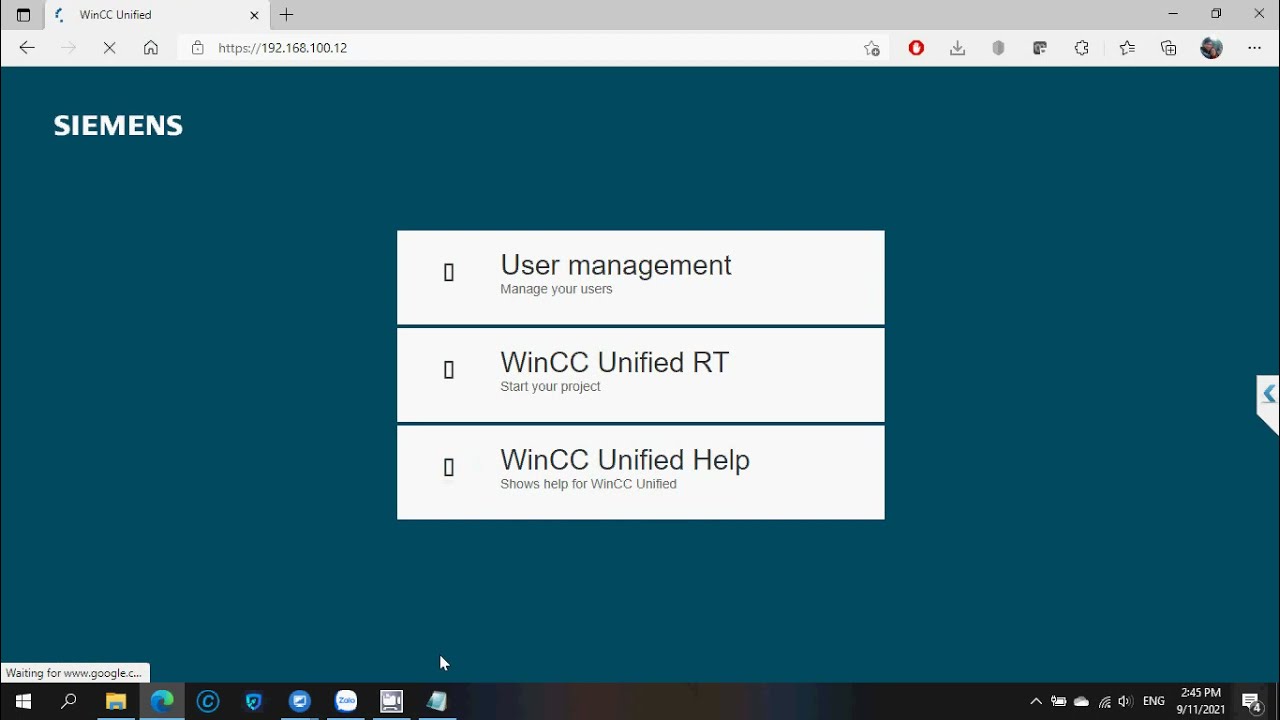Add this page to favorites

coord(872,47)
